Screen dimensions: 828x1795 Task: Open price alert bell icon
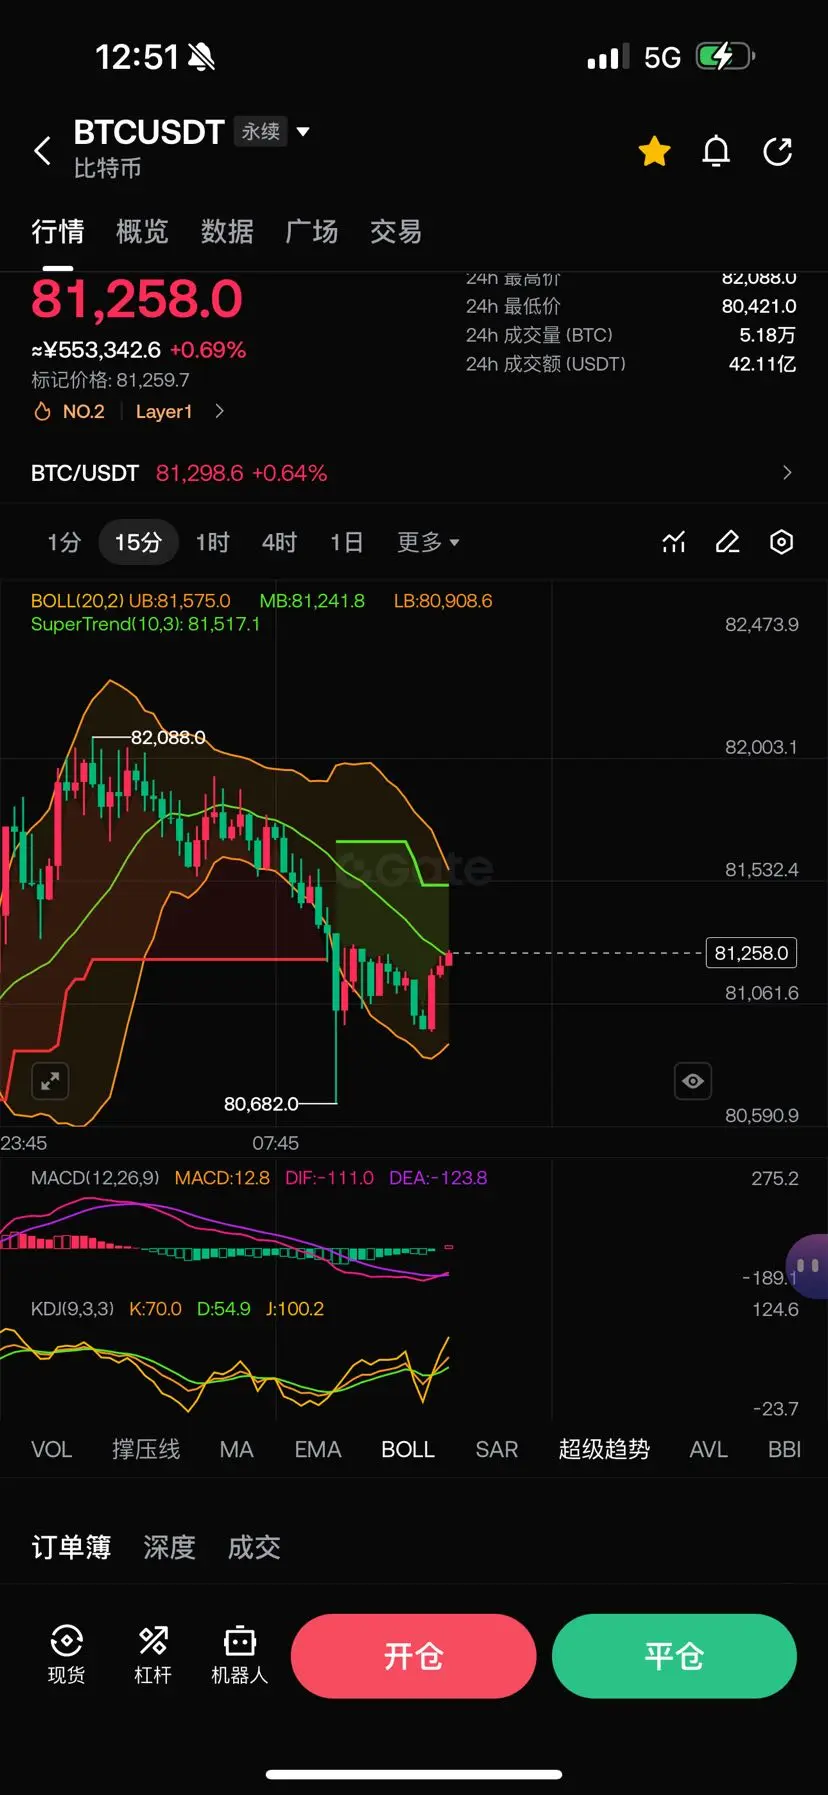coord(716,151)
